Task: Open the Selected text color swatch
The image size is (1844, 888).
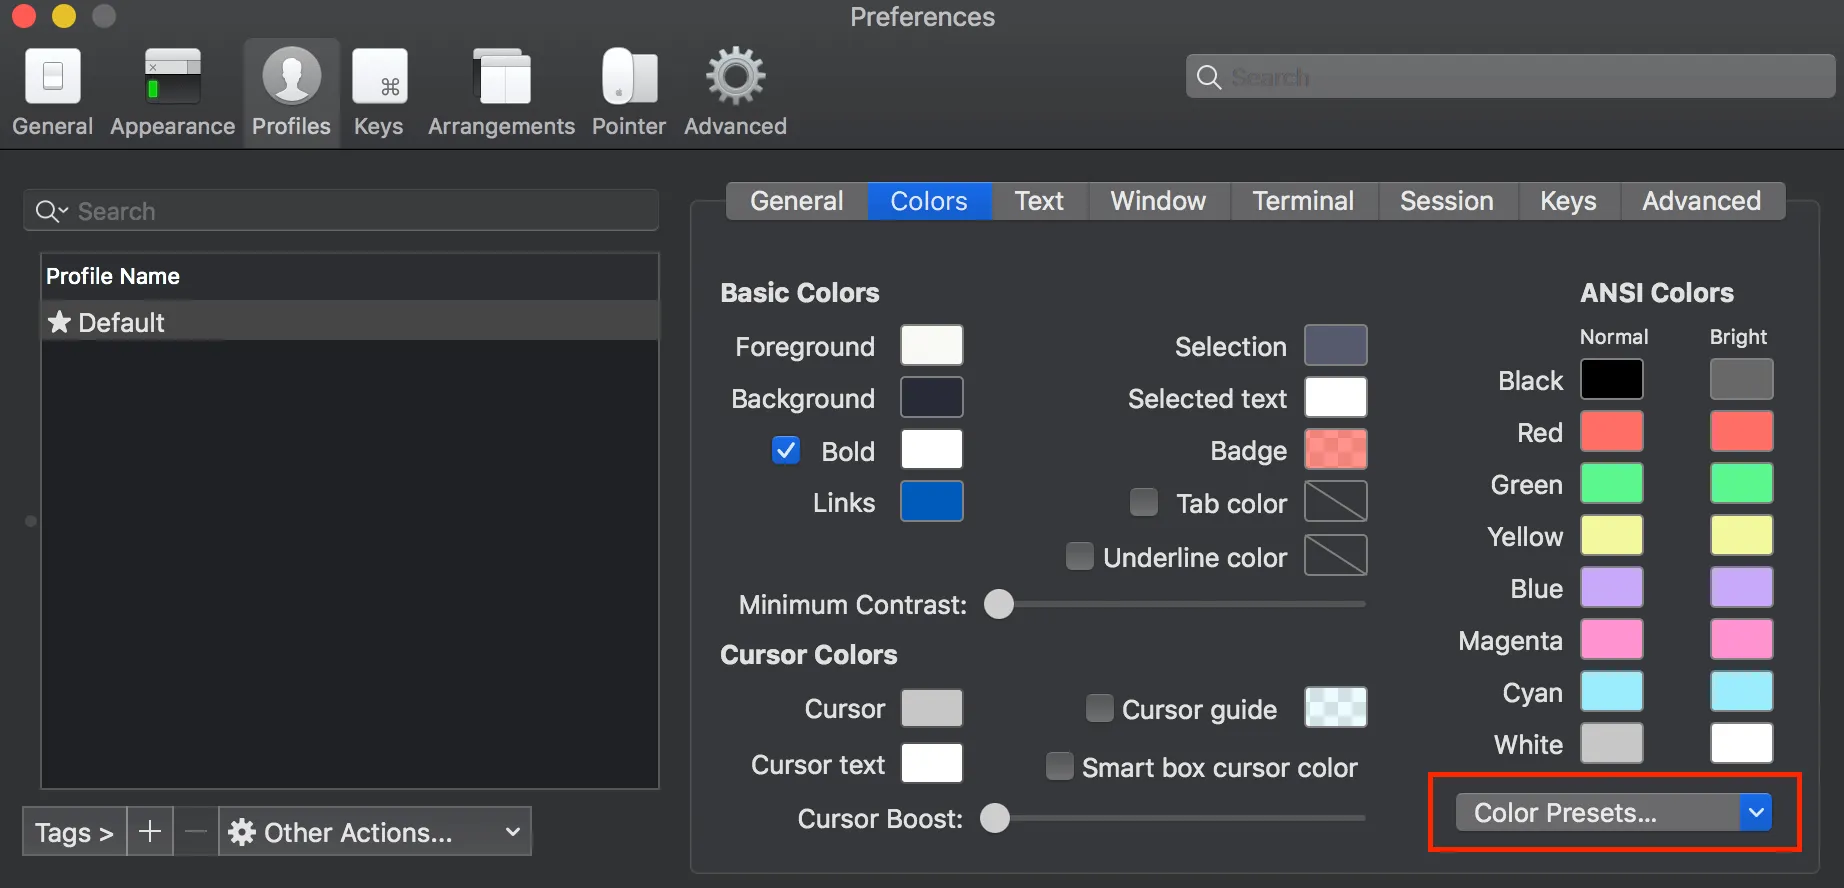Action: [x=1336, y=397]
